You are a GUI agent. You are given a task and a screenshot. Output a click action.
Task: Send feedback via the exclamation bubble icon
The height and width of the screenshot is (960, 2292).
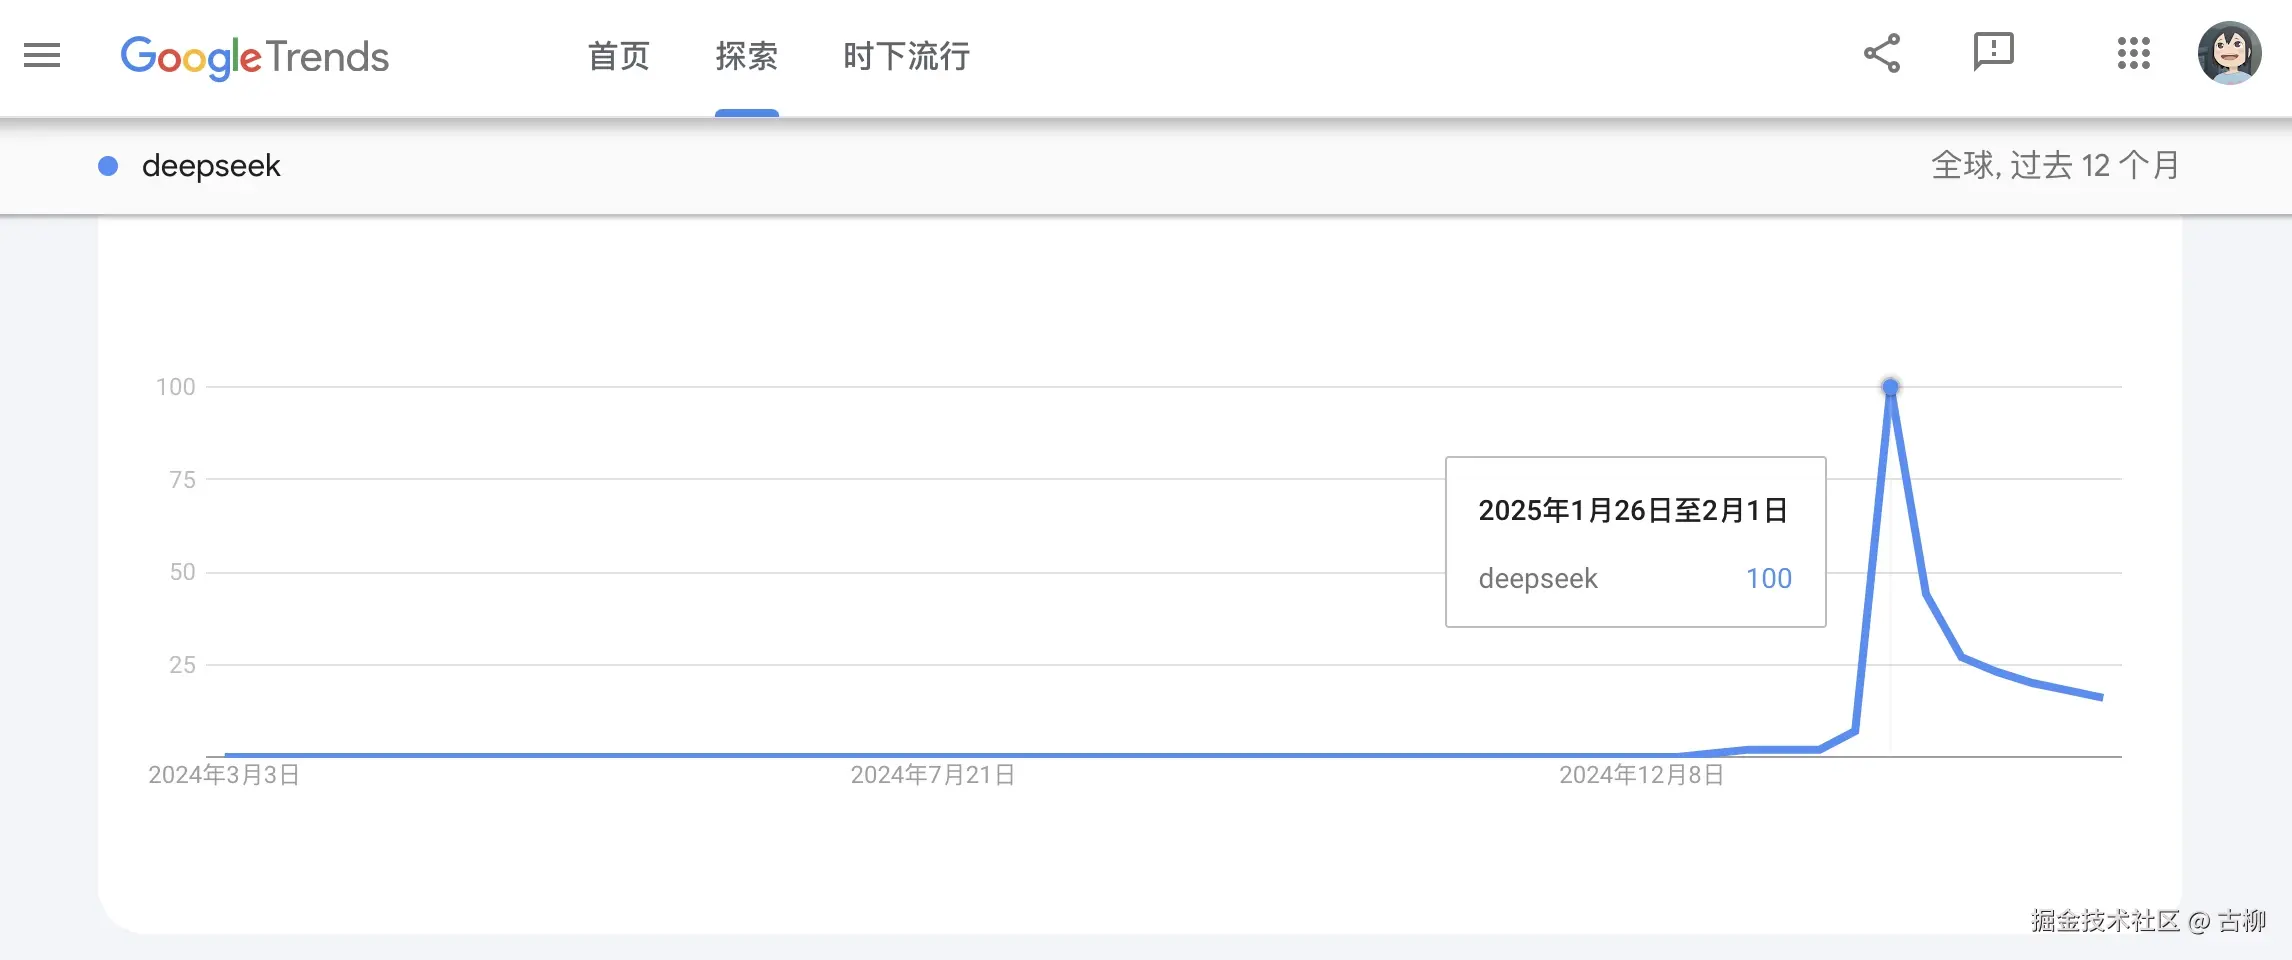1993,52
